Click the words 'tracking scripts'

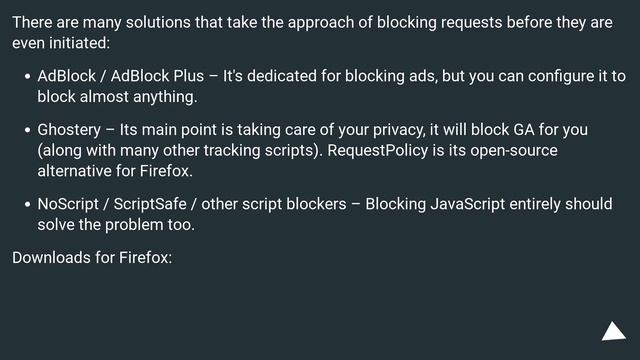261,151
